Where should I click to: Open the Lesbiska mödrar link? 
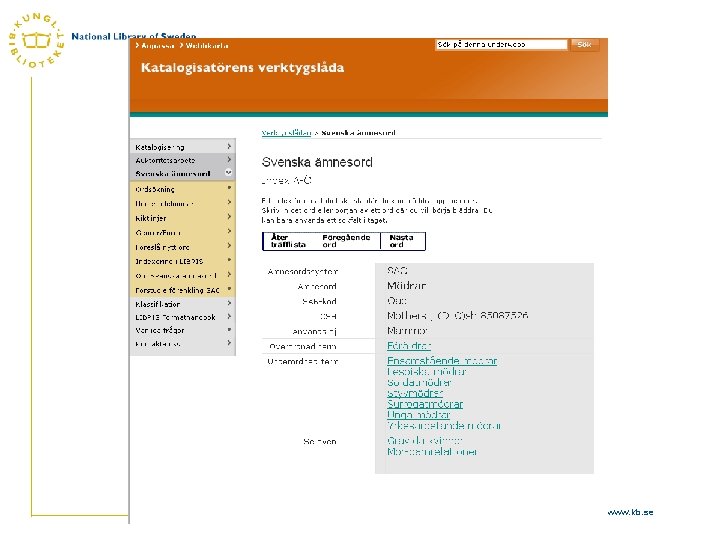[x=427, y=371]
